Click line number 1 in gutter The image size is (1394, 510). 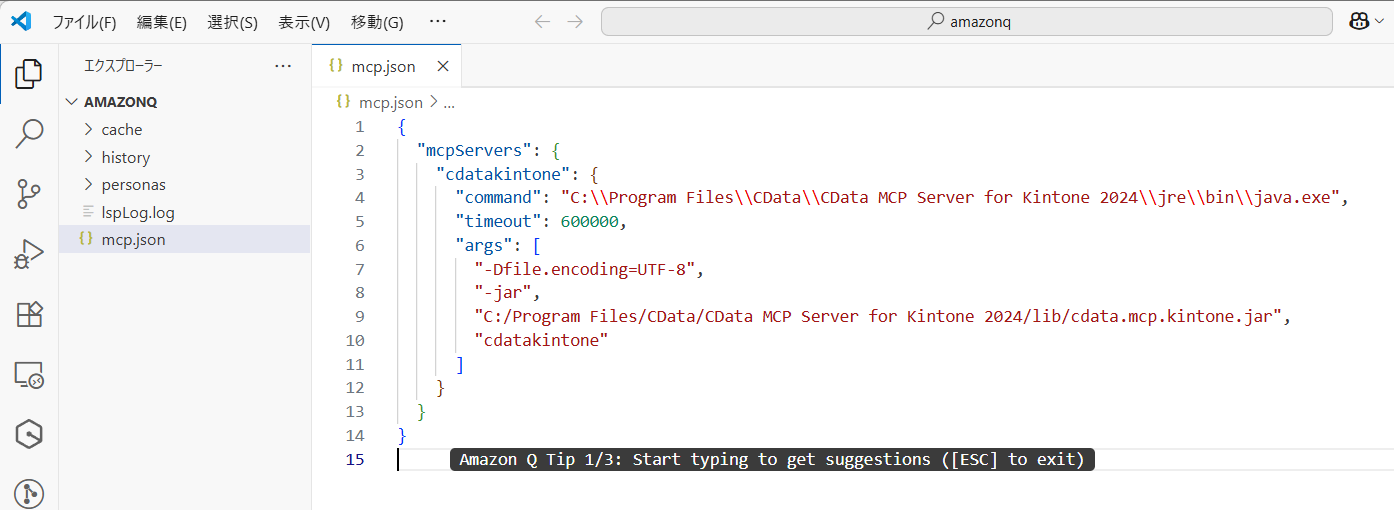[360, 127]
